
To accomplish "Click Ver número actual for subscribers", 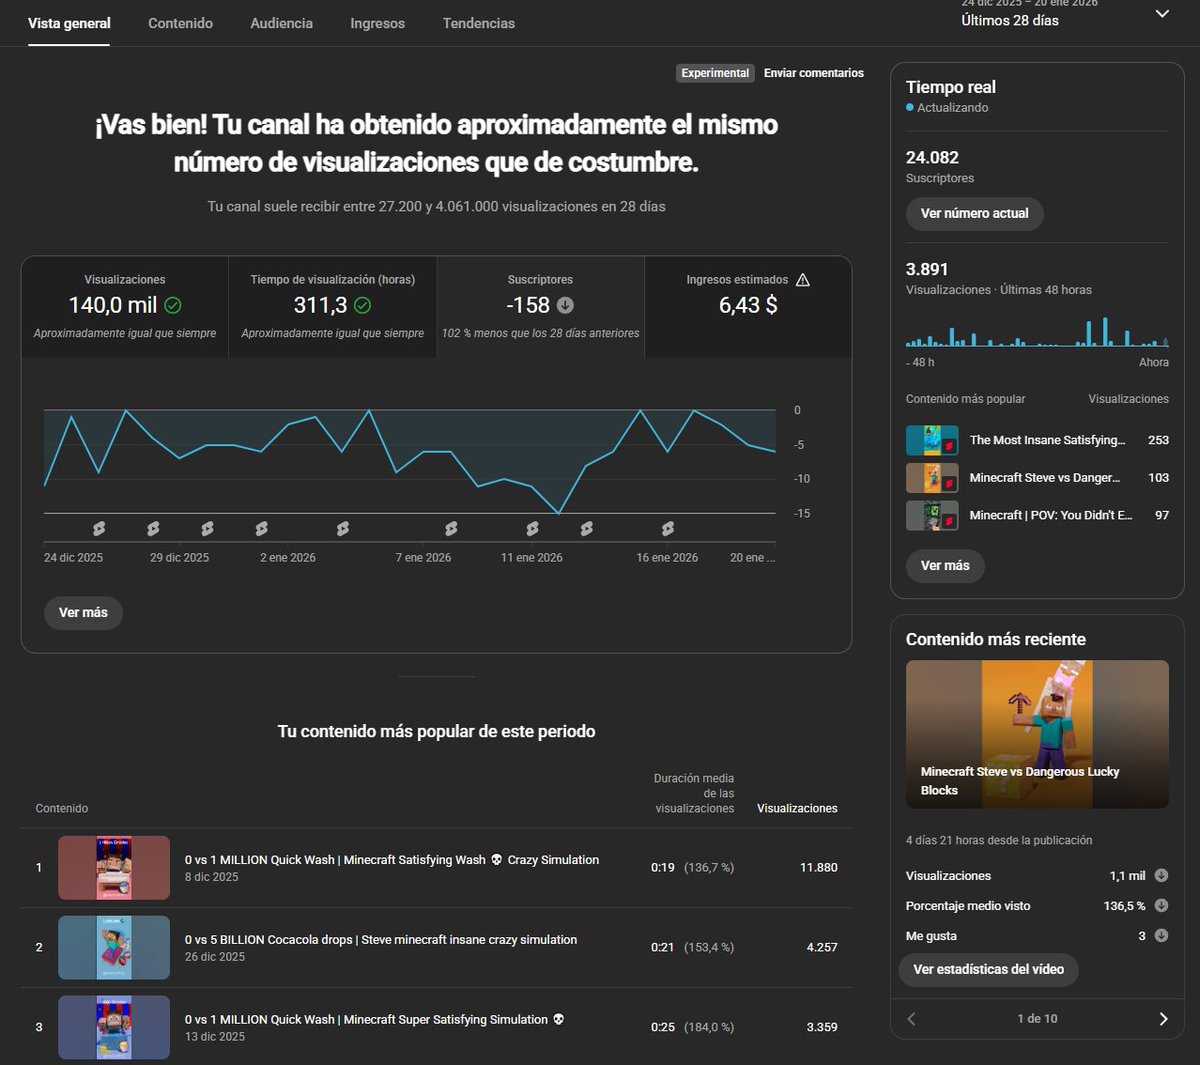I will click(x=974, y=213).
